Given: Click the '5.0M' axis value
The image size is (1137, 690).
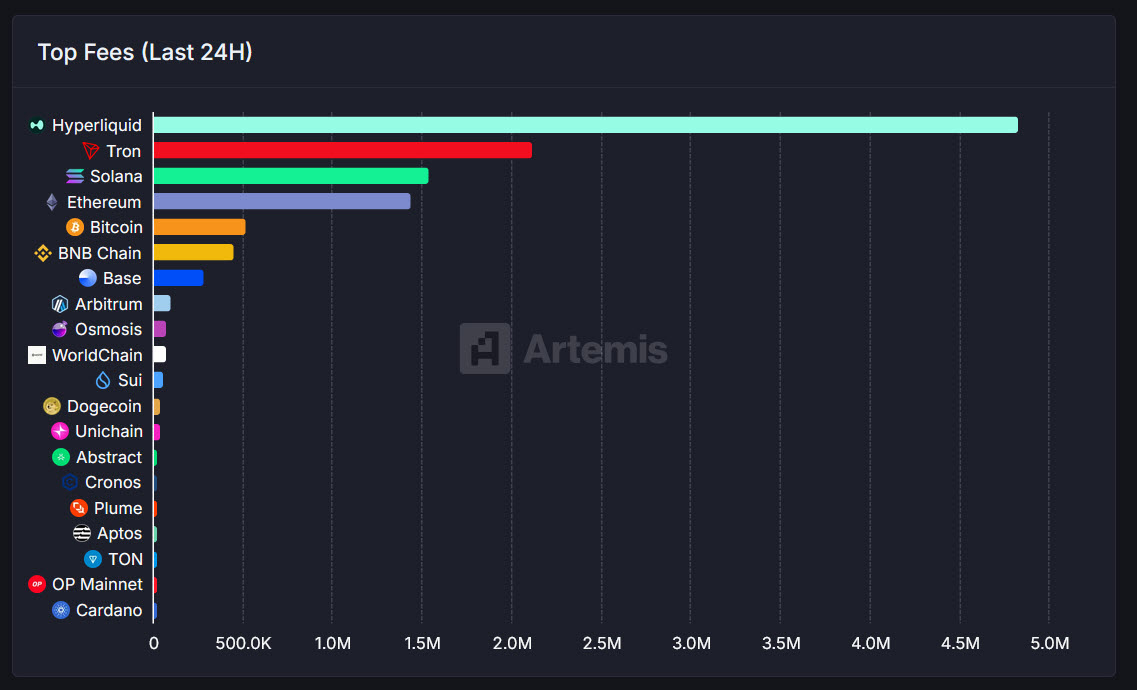Looking at the screenshot, I should (1050, 644).
